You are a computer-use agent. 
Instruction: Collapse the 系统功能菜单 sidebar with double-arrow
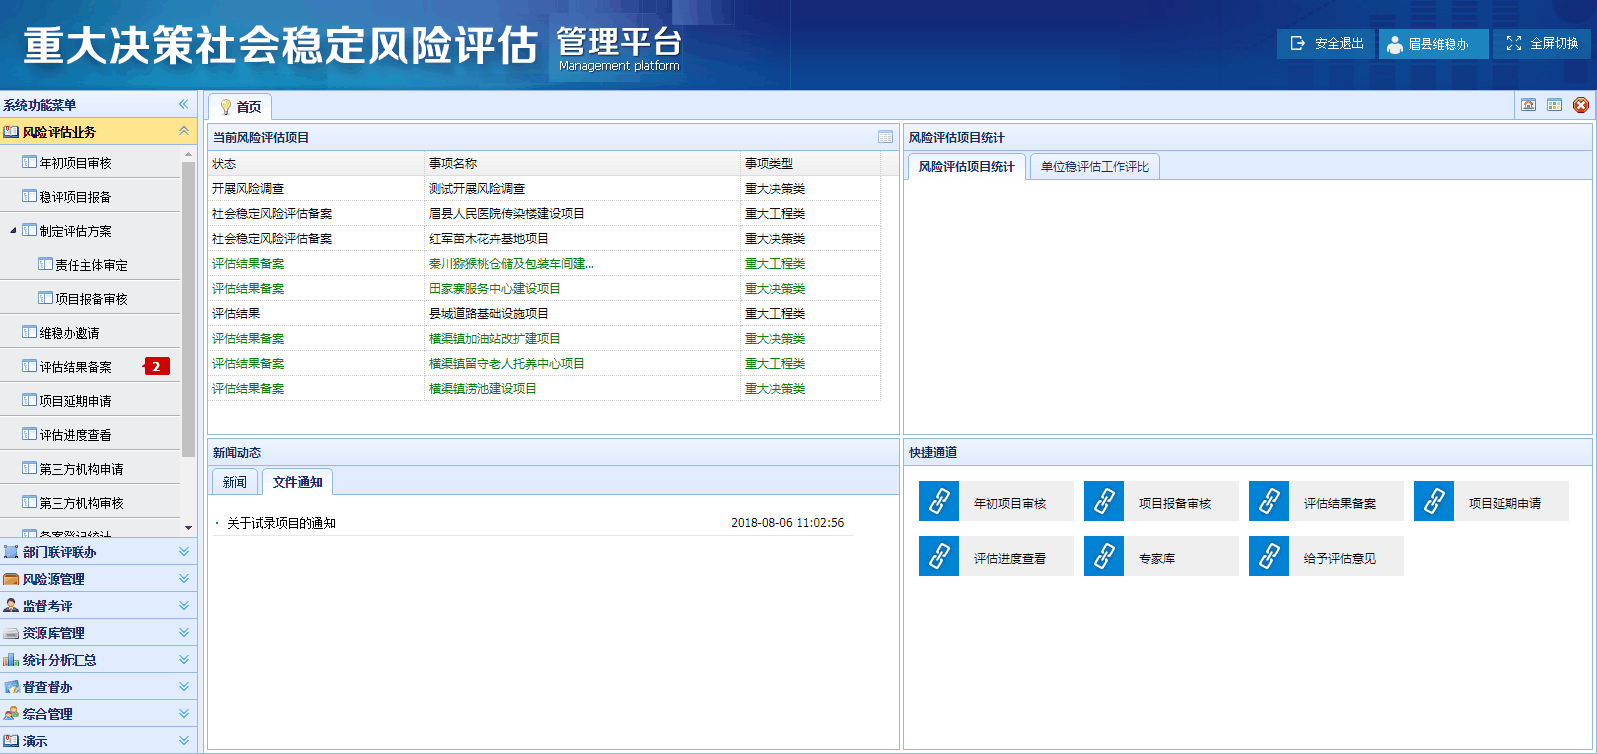point(183,104)
